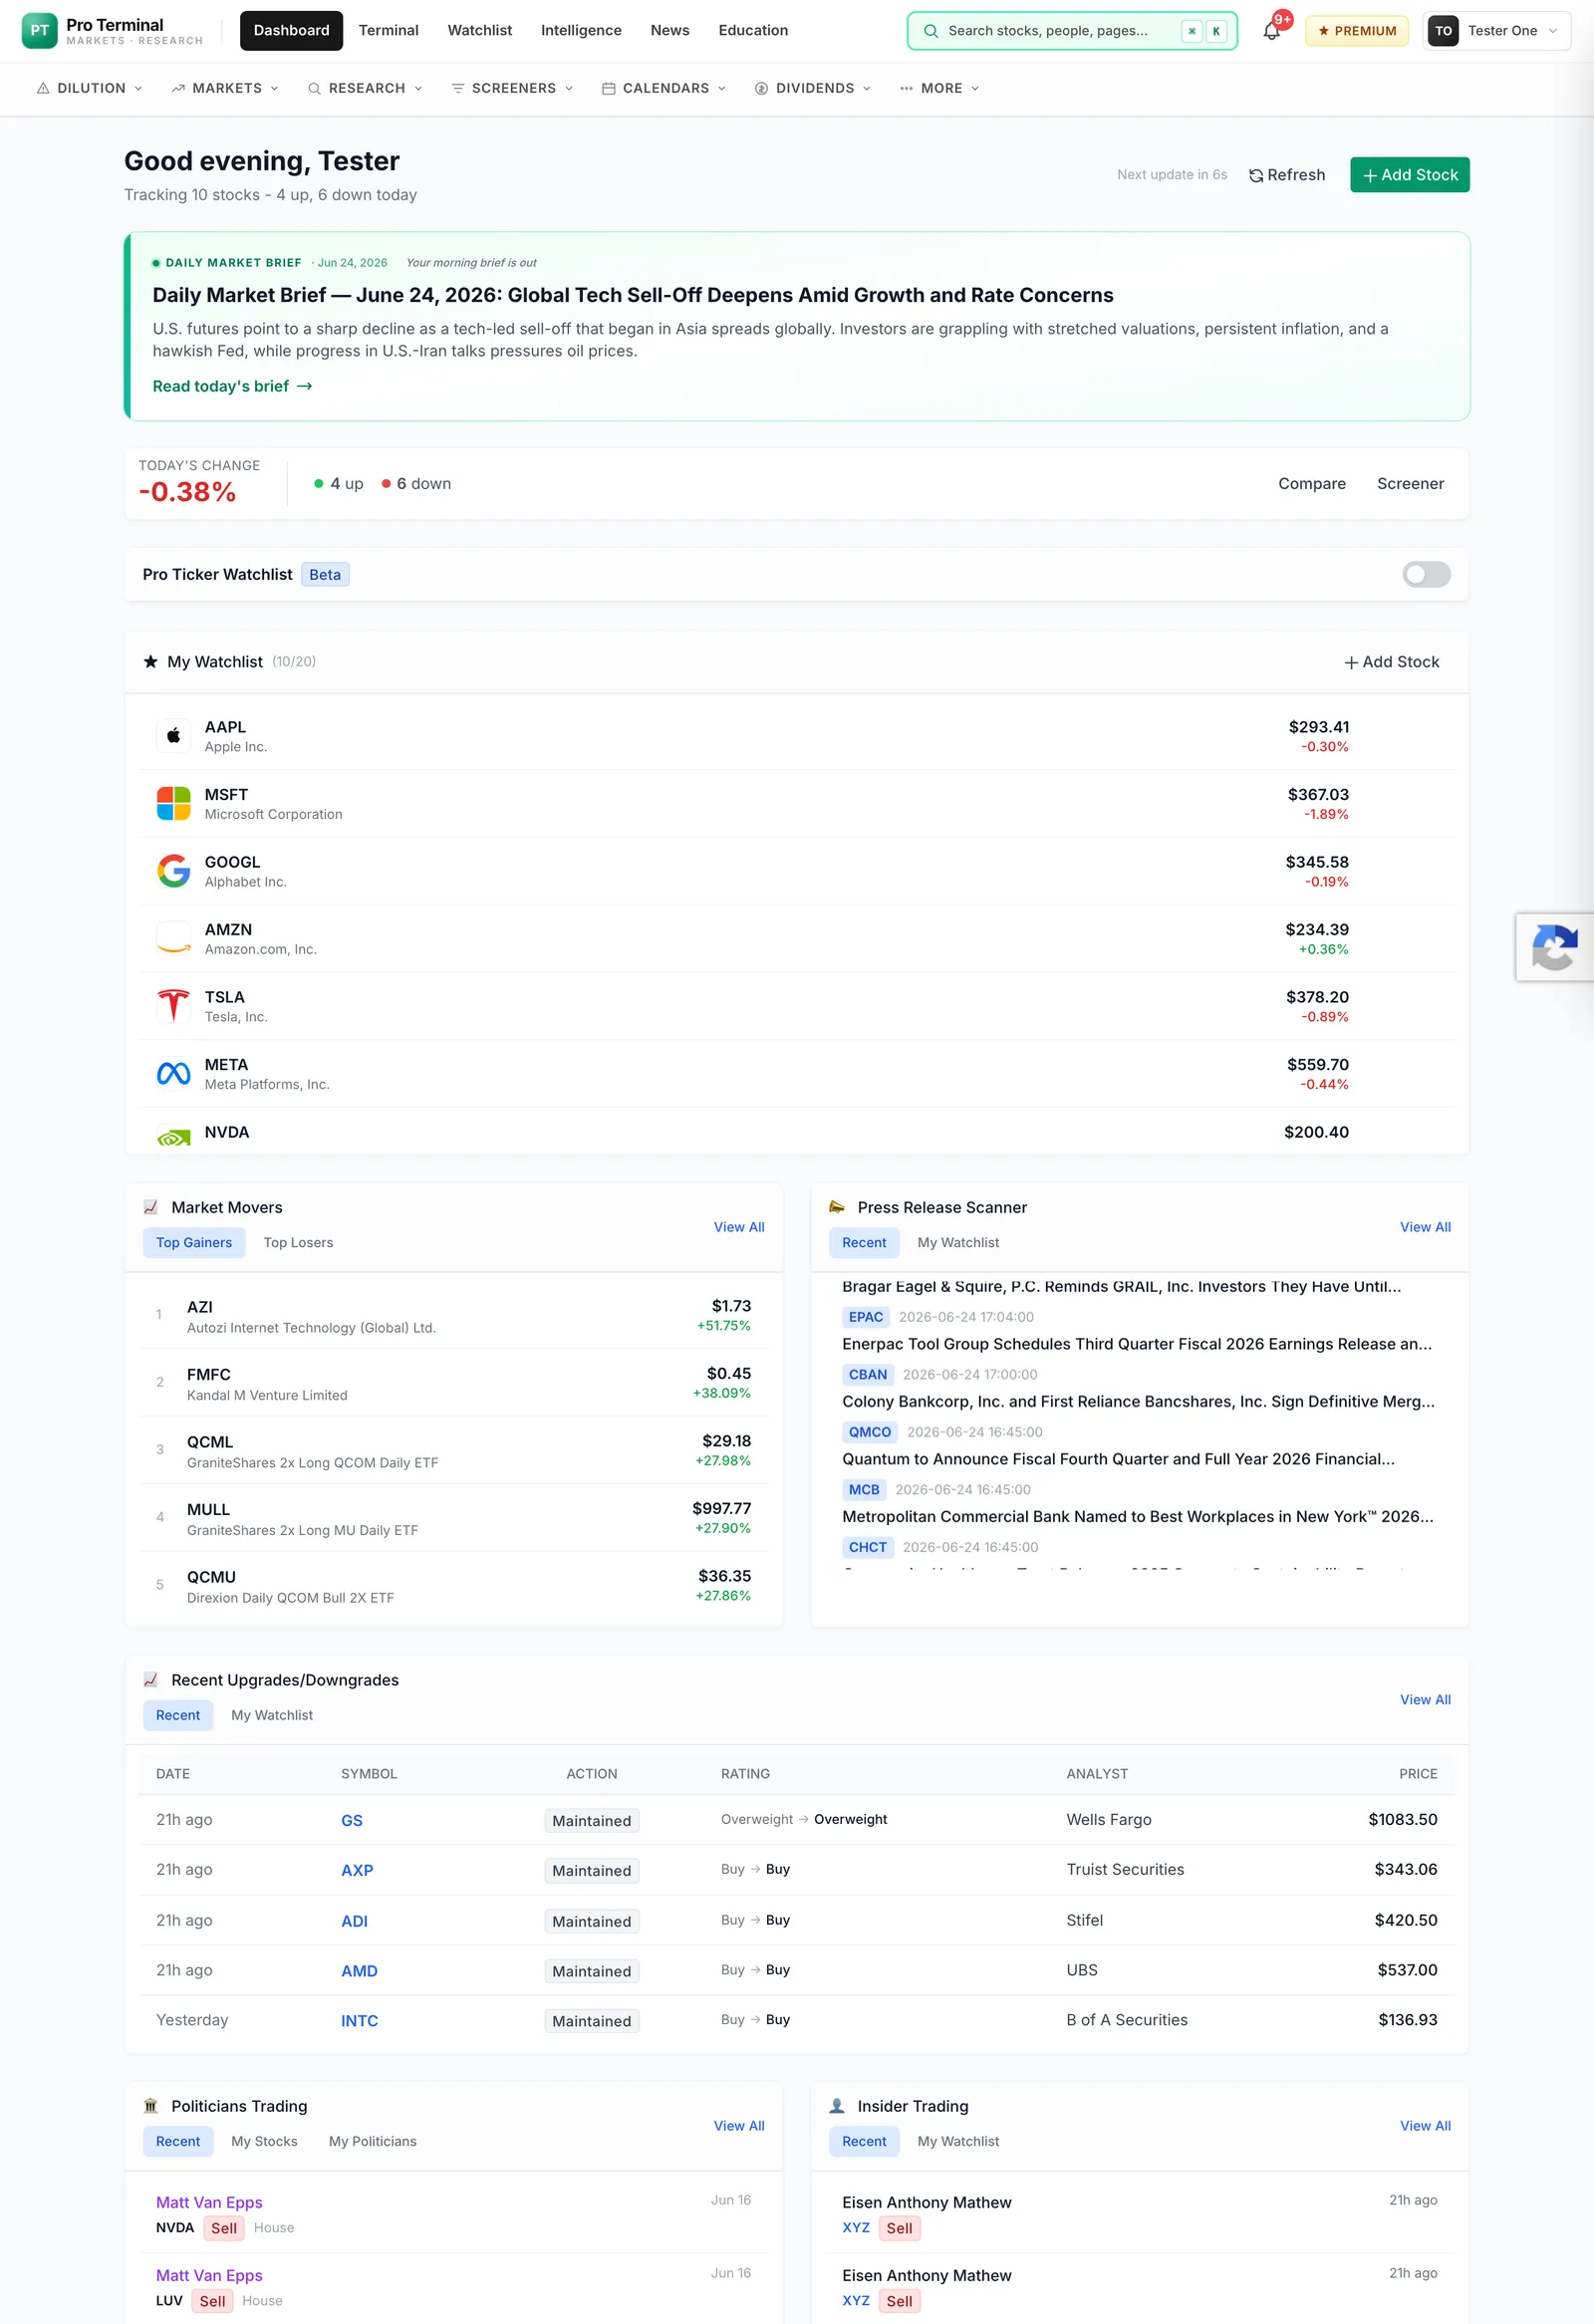1594x2324 pixels.
Task: Click the Google logo in GOOGL row
Action: (x=174, y=871)
